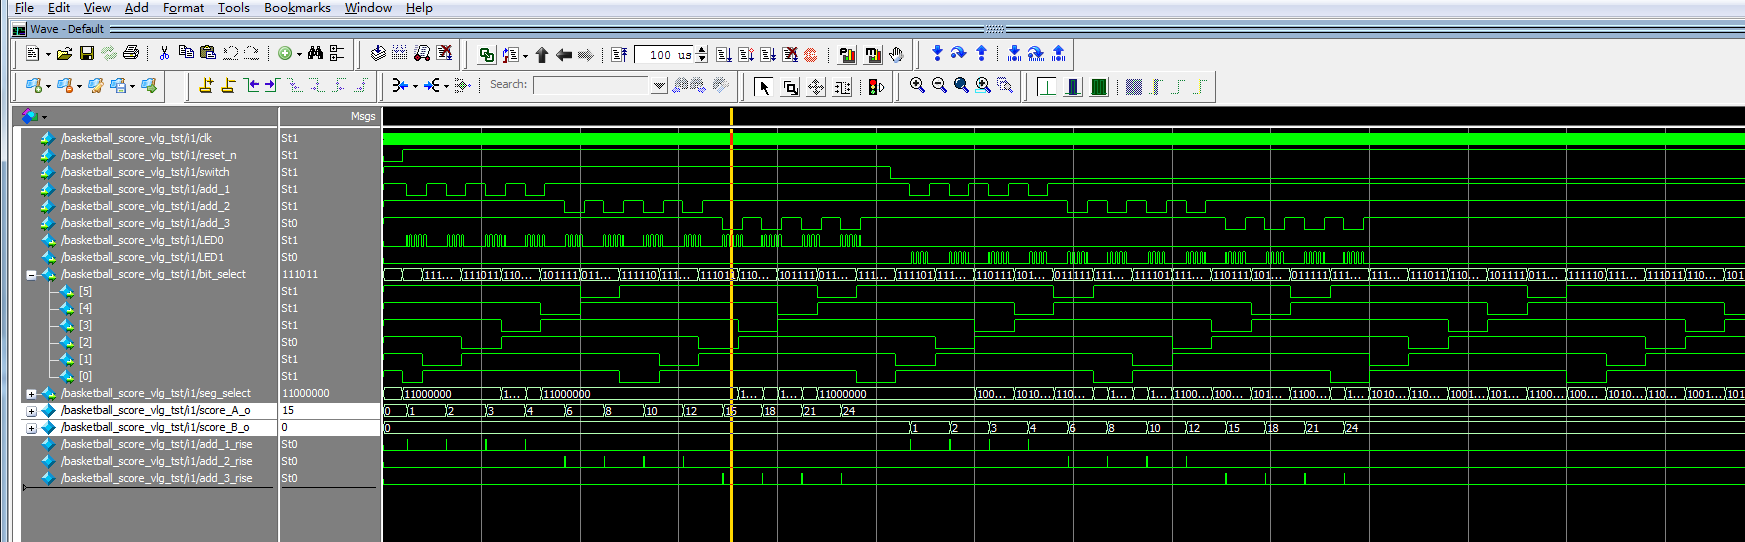1745x542 pixels.
Task: Click the Collapse All tree icon
Action: (x=337, y=54)
